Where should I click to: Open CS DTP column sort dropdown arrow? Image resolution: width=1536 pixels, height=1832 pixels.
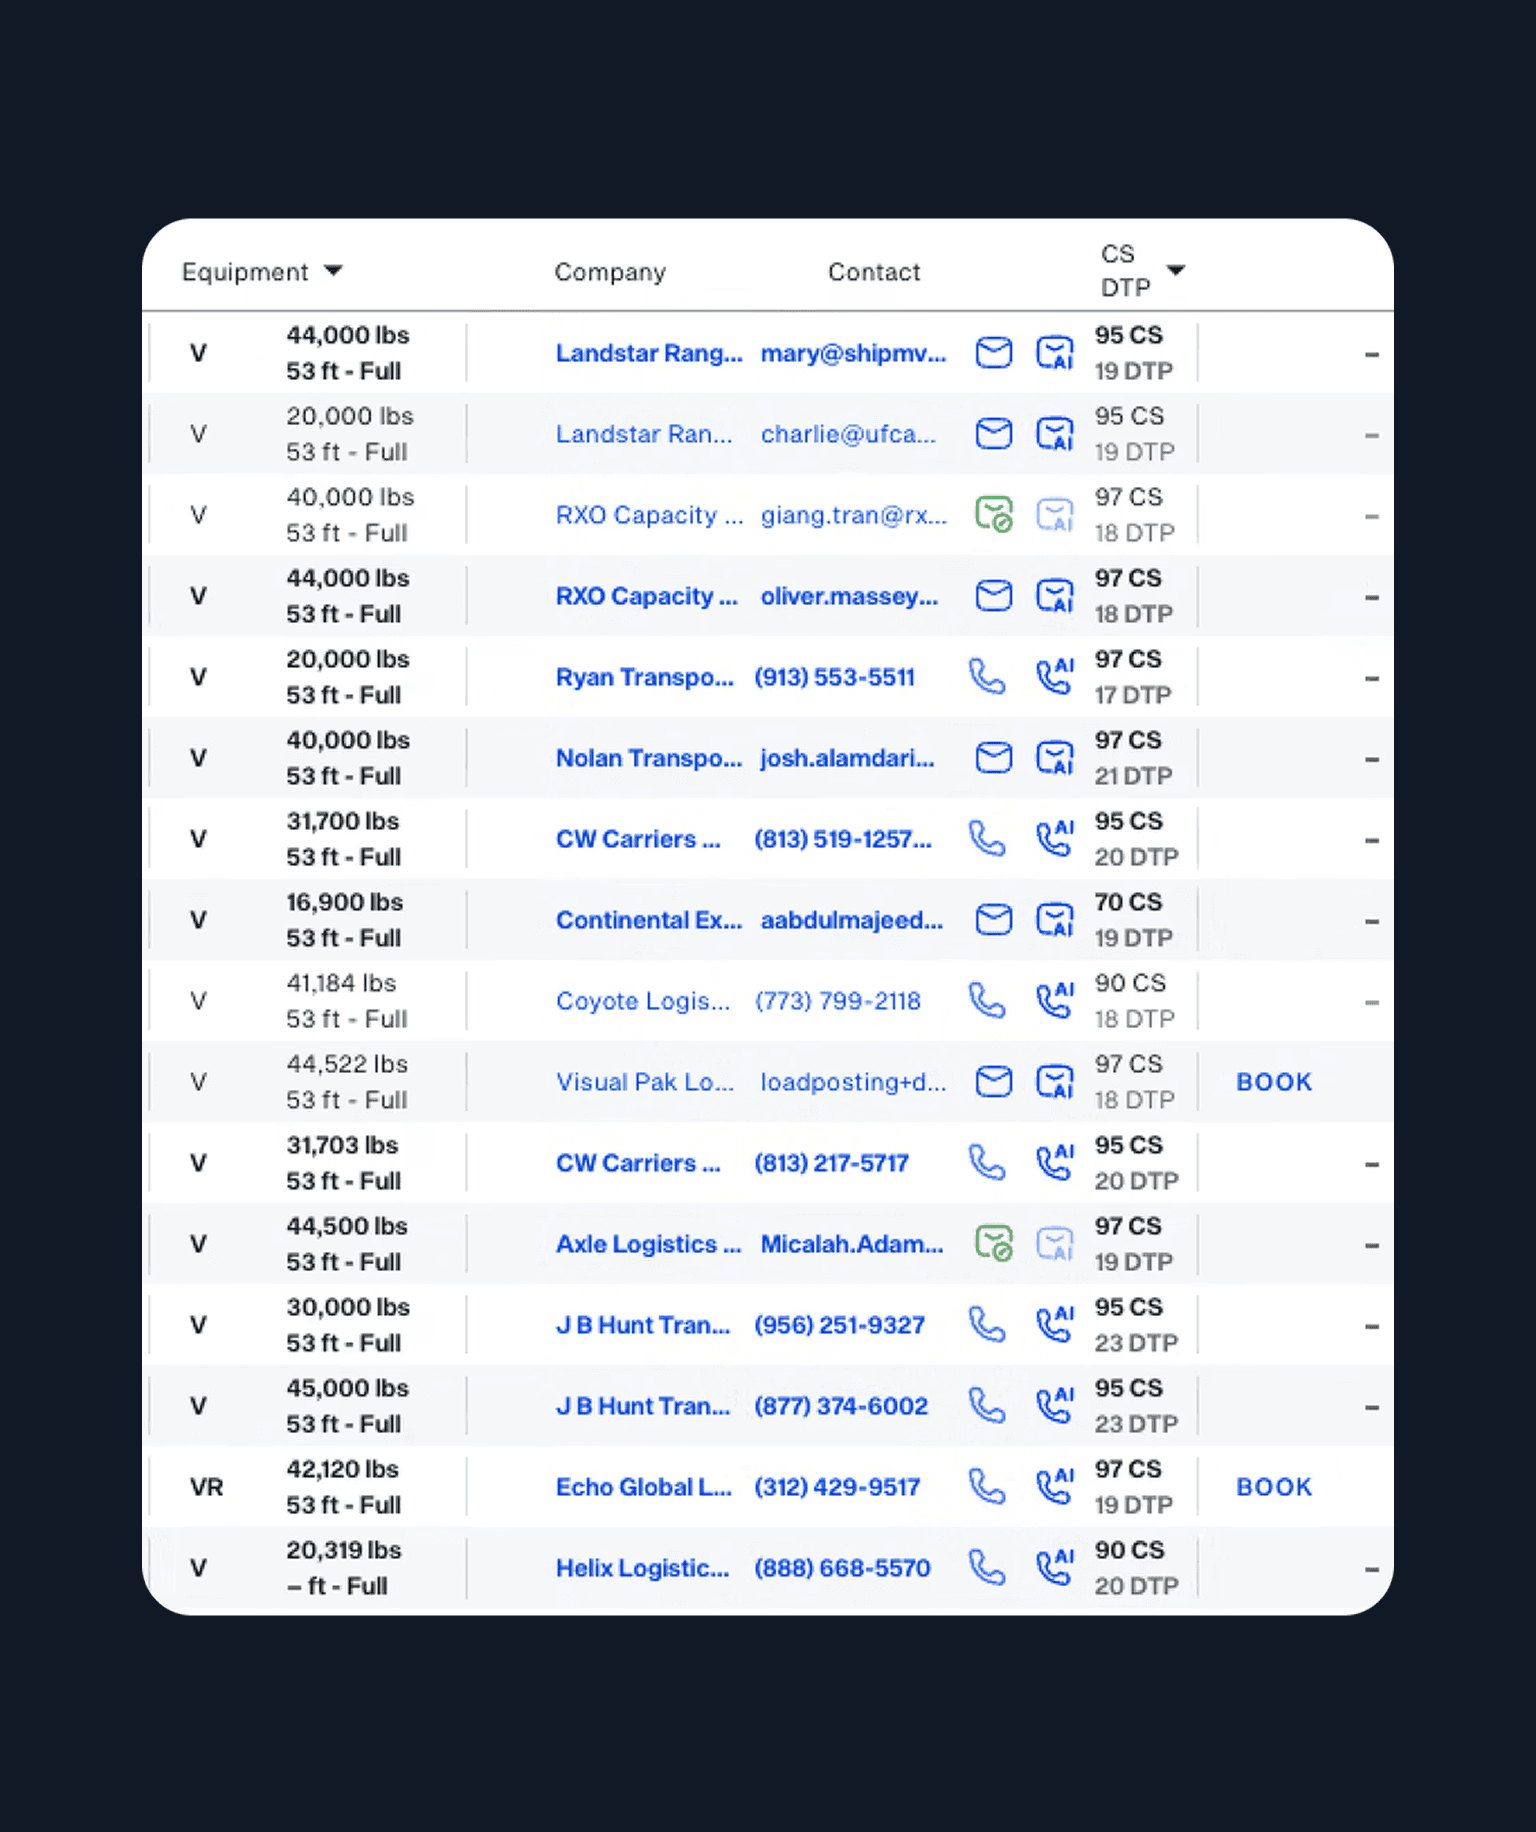coord(1176,270)
